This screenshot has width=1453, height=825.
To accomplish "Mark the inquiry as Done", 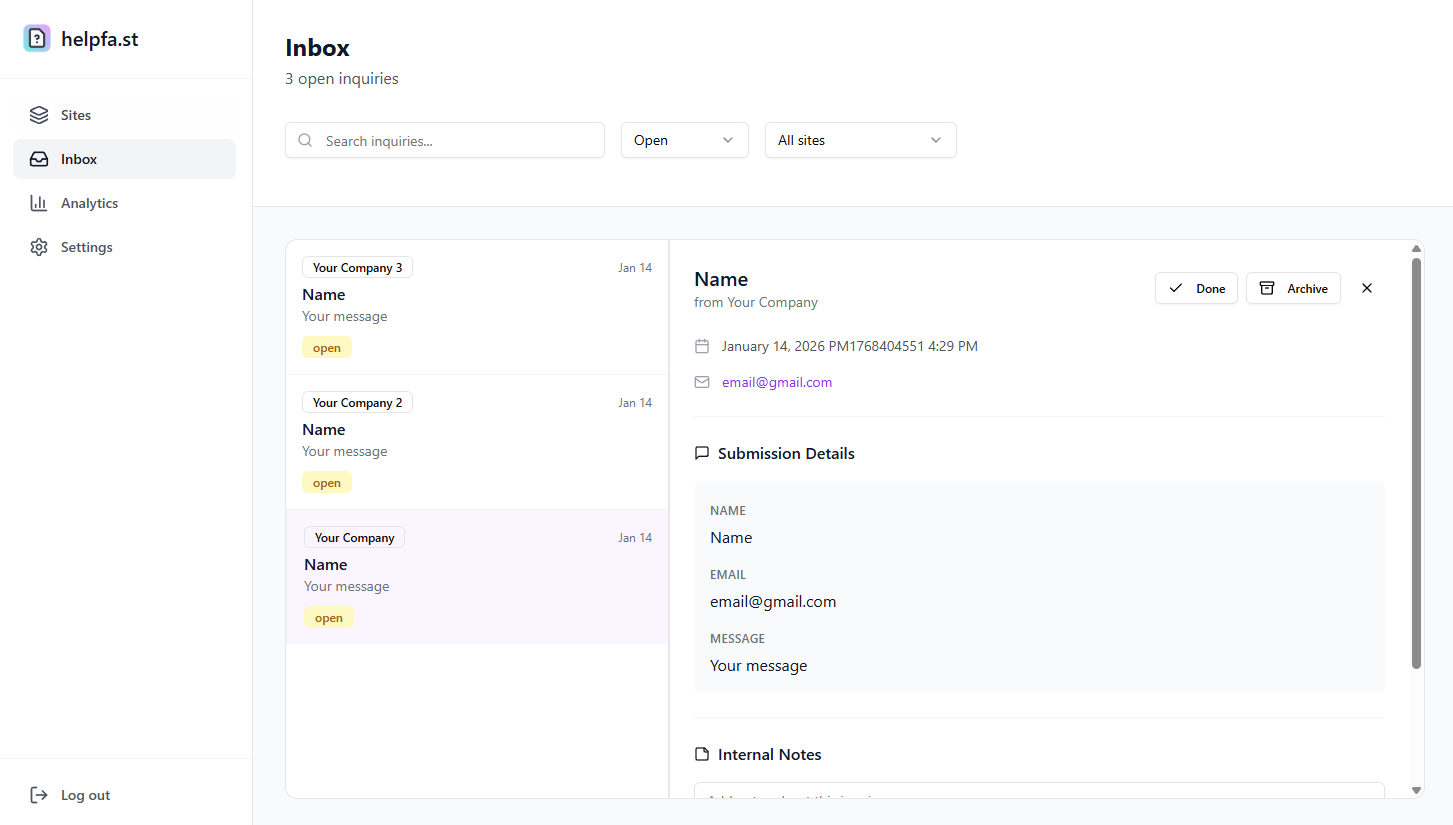I will (1196, 288).
